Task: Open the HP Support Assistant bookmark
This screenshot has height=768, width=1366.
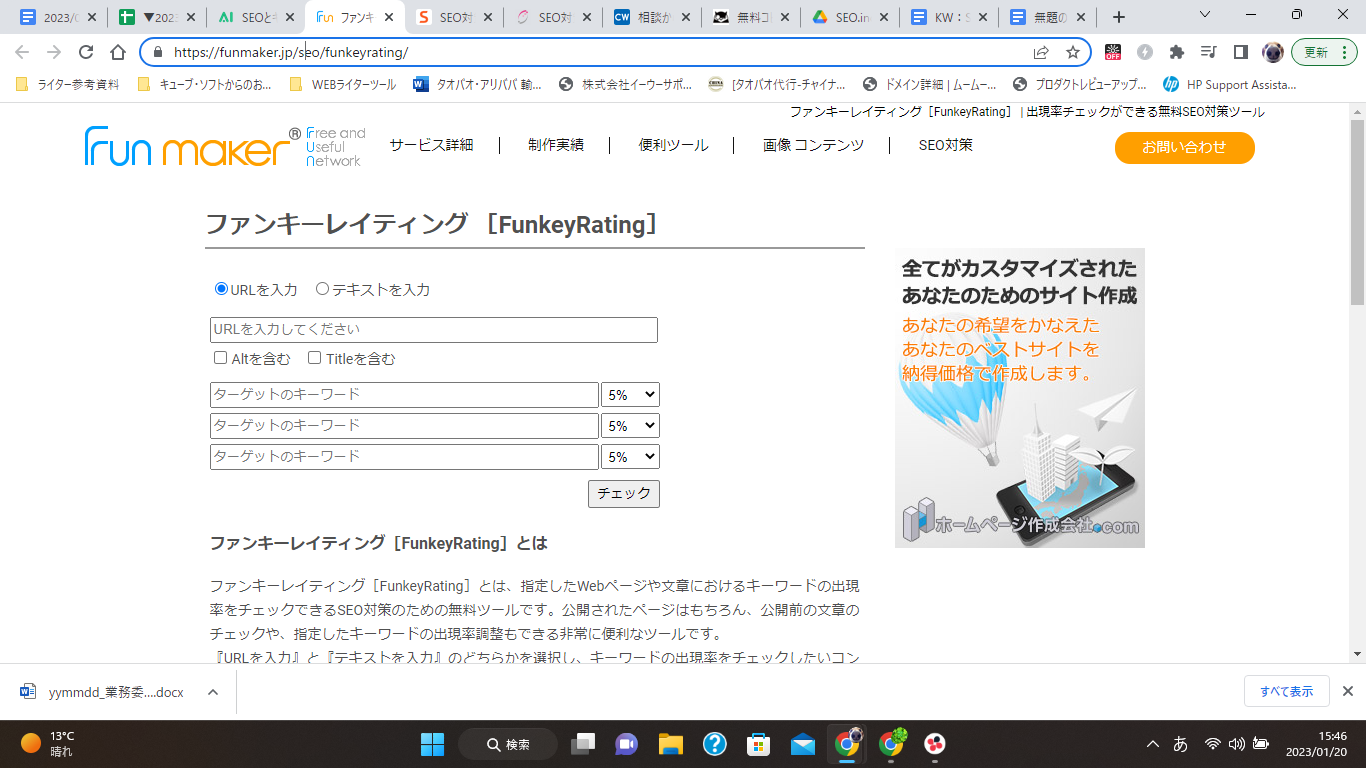Action: click(1230, 85)
